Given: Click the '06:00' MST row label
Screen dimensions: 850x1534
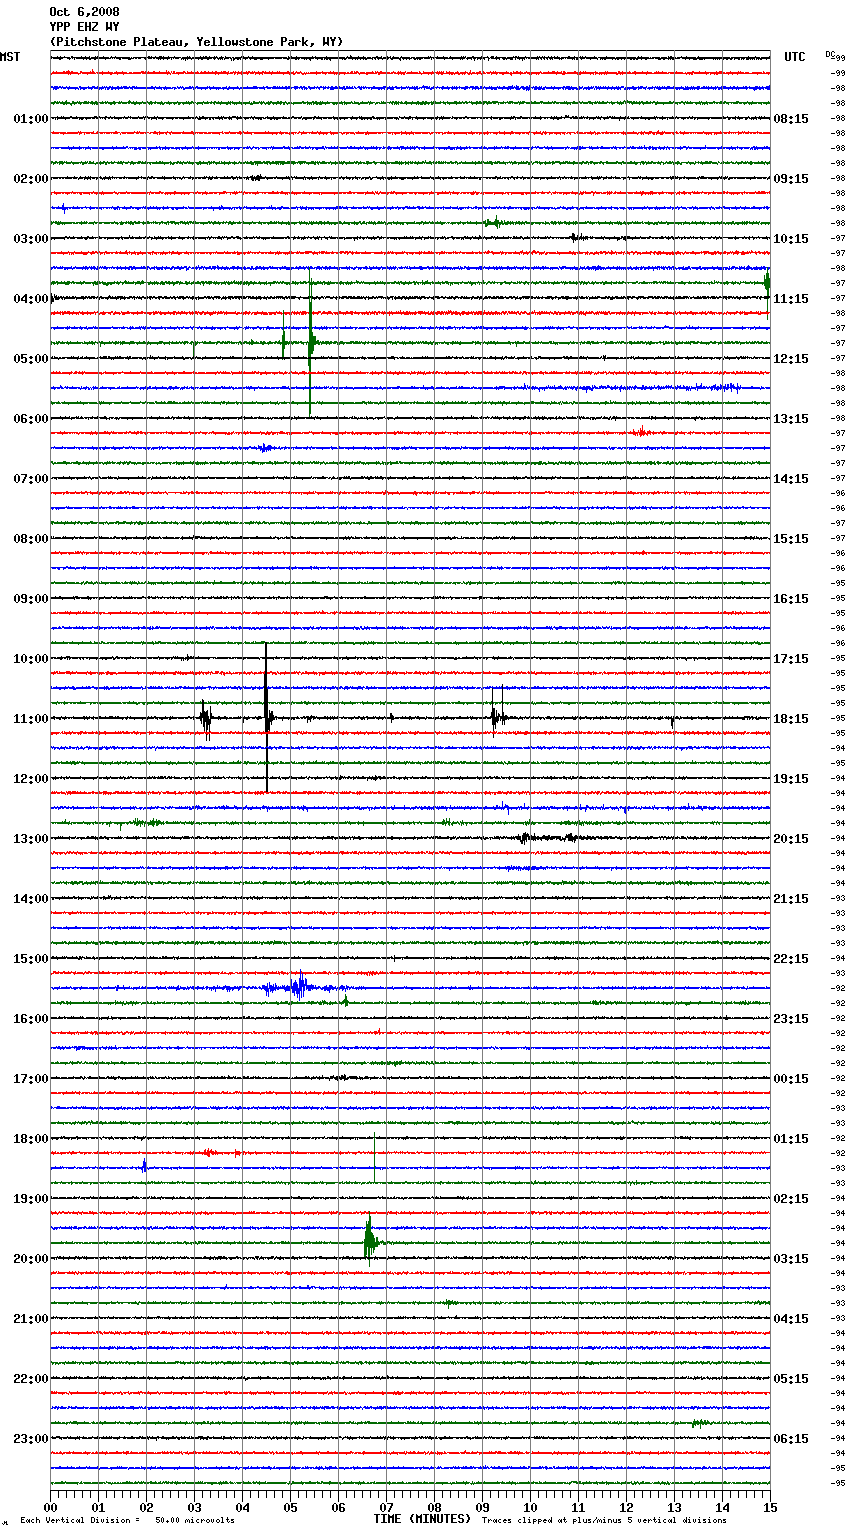Looking at the screenshot, I should (x=30, y=419).
